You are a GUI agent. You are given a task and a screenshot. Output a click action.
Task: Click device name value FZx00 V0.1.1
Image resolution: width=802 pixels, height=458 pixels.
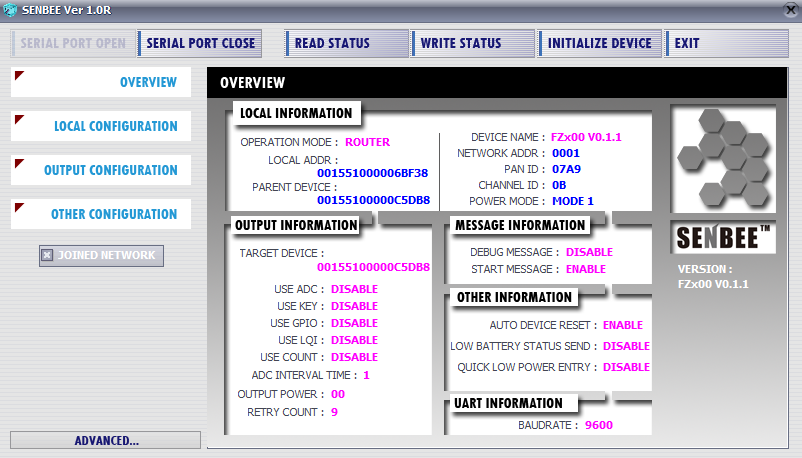[x=586, y=137]
